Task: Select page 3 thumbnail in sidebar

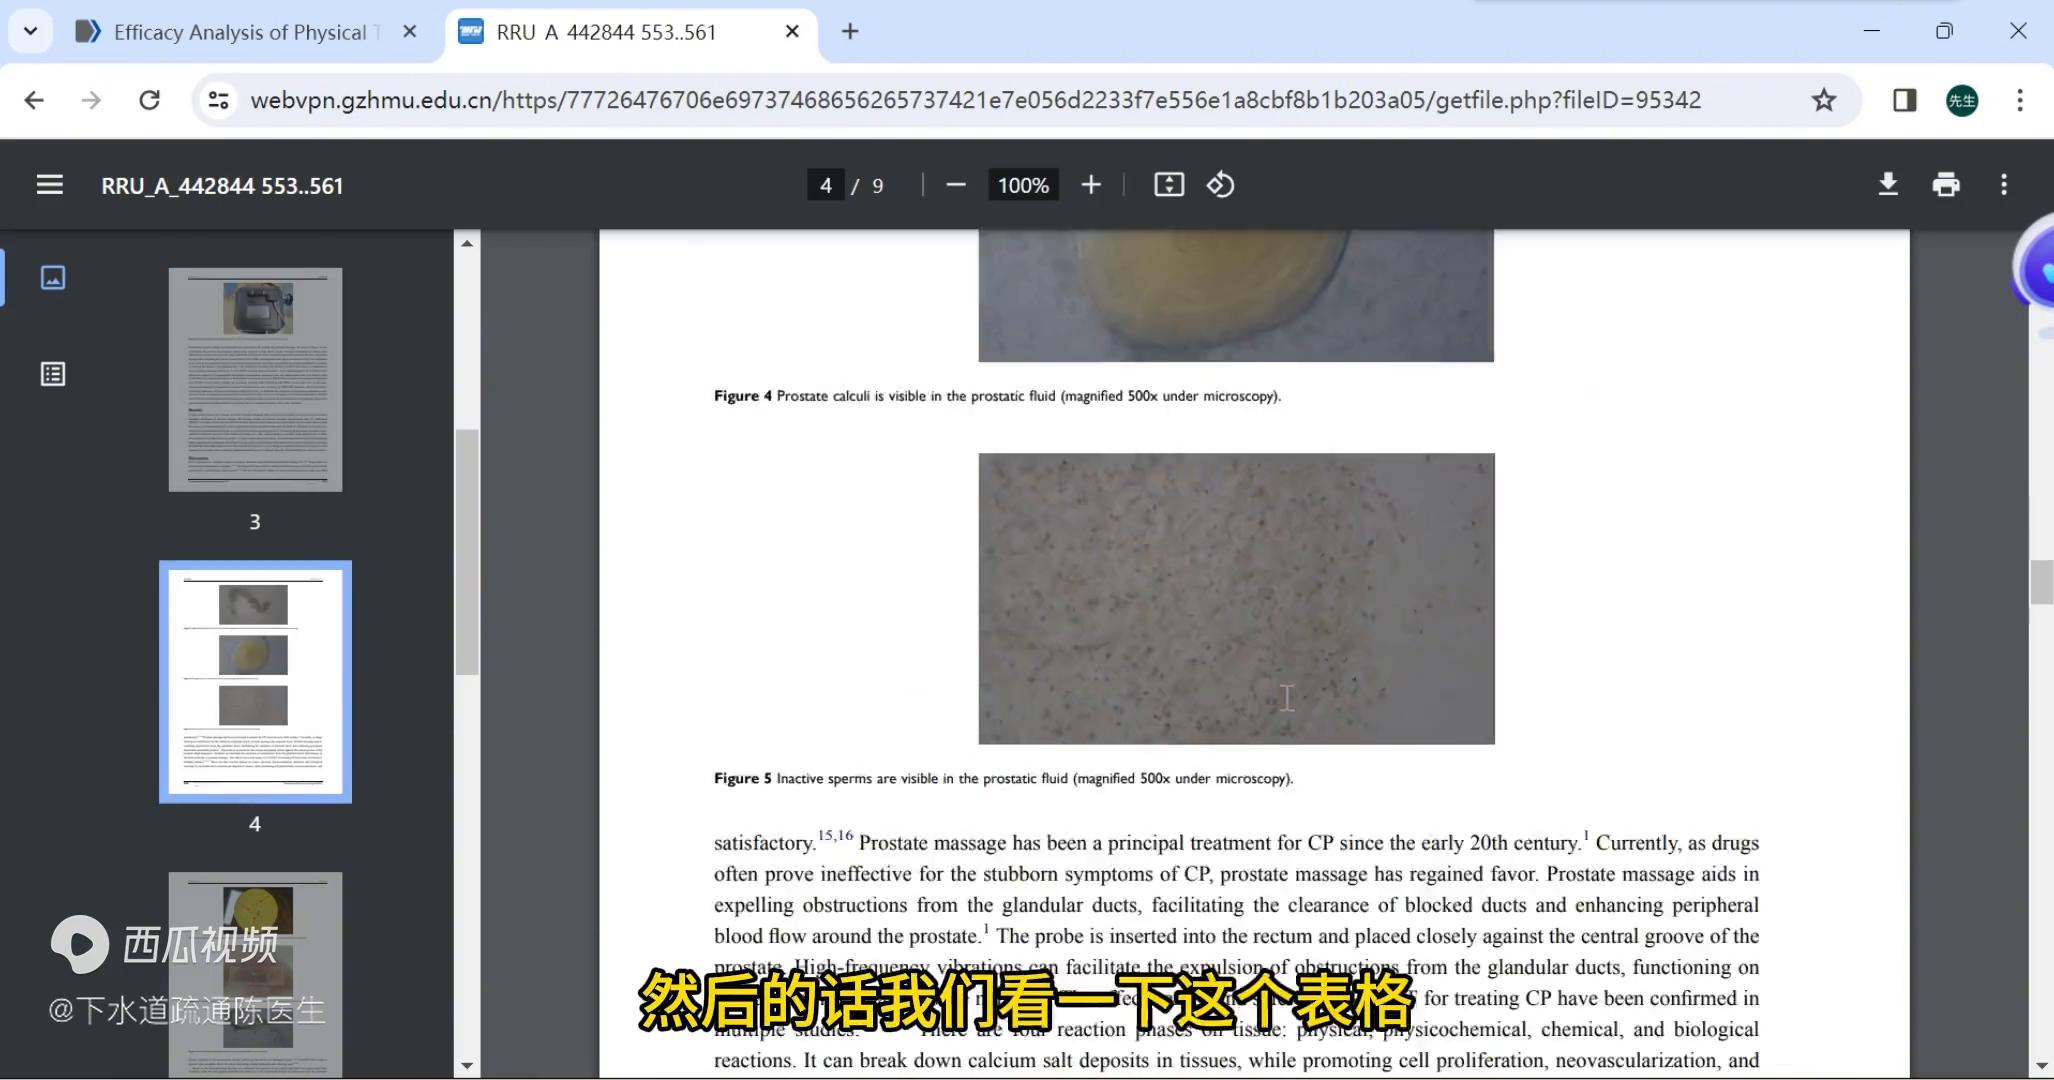Action: (x=255, y=379)
